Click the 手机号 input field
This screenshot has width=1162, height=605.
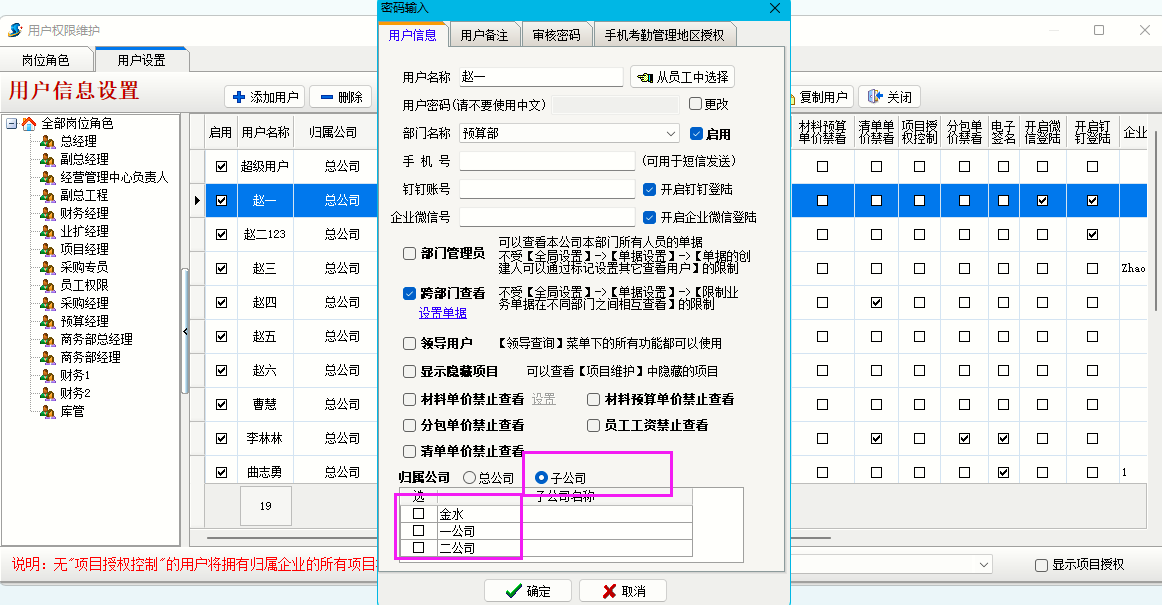[x=547, y=161]
